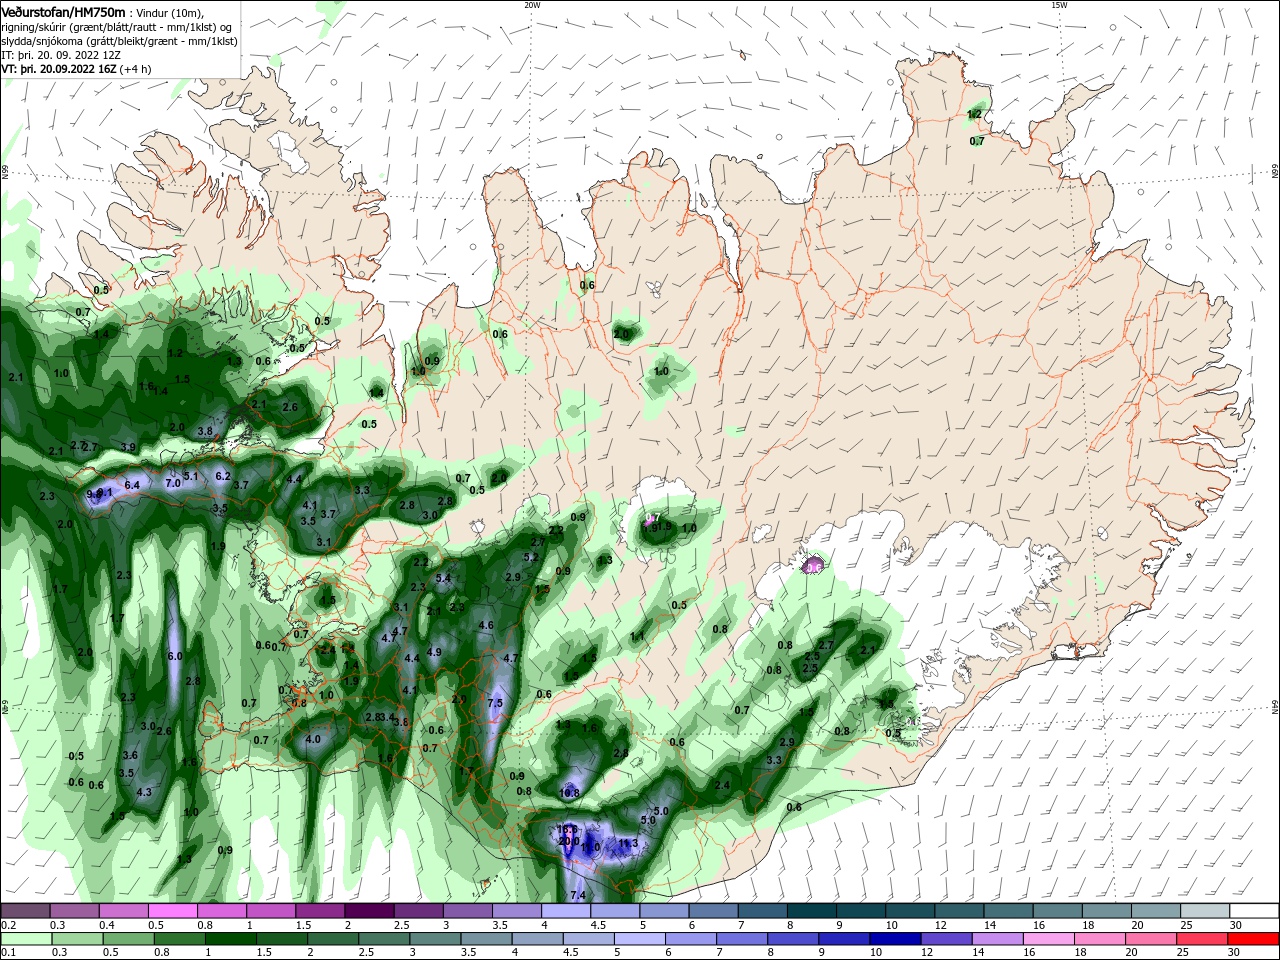Select the white 30 swatch in top legend row
1280x960 pixels.
(x=1254, y=911)
